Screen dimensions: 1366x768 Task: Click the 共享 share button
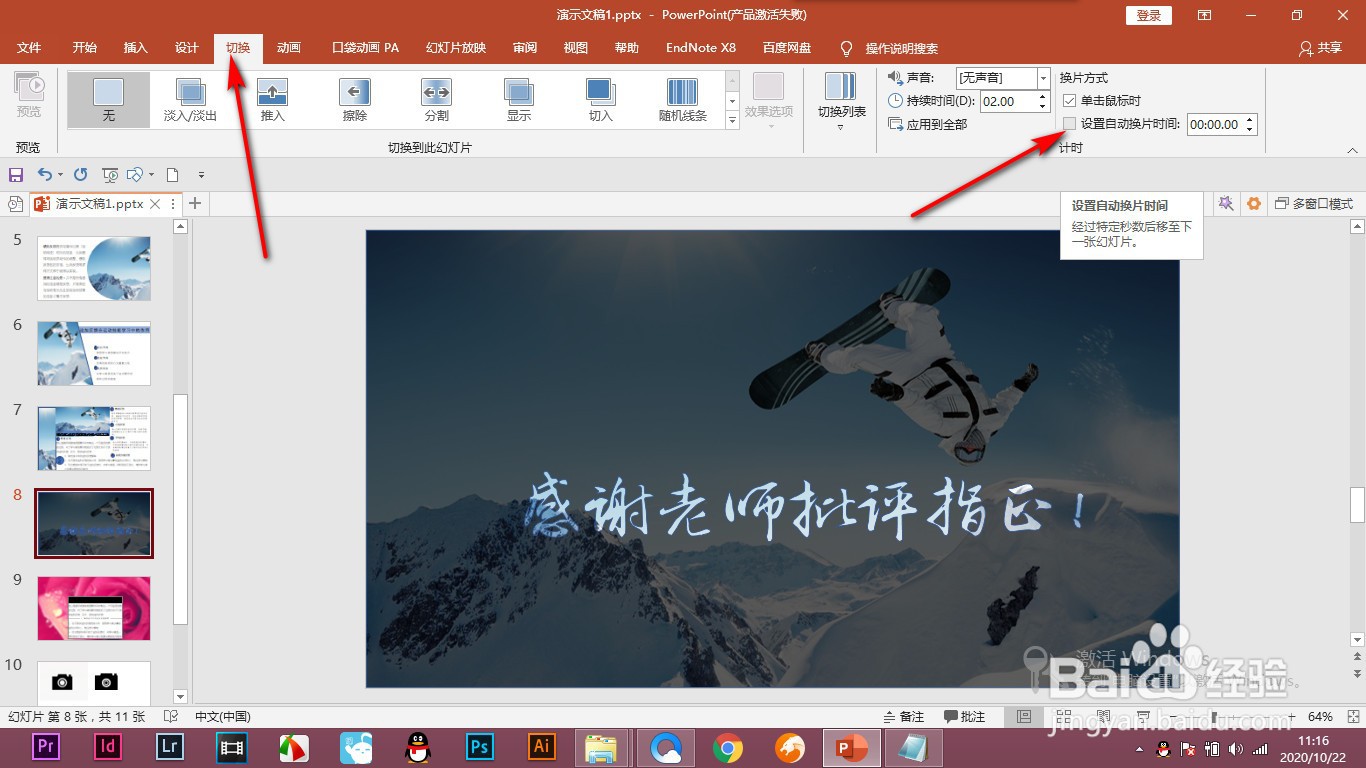pyautogui.click(x=1320, y=48)
